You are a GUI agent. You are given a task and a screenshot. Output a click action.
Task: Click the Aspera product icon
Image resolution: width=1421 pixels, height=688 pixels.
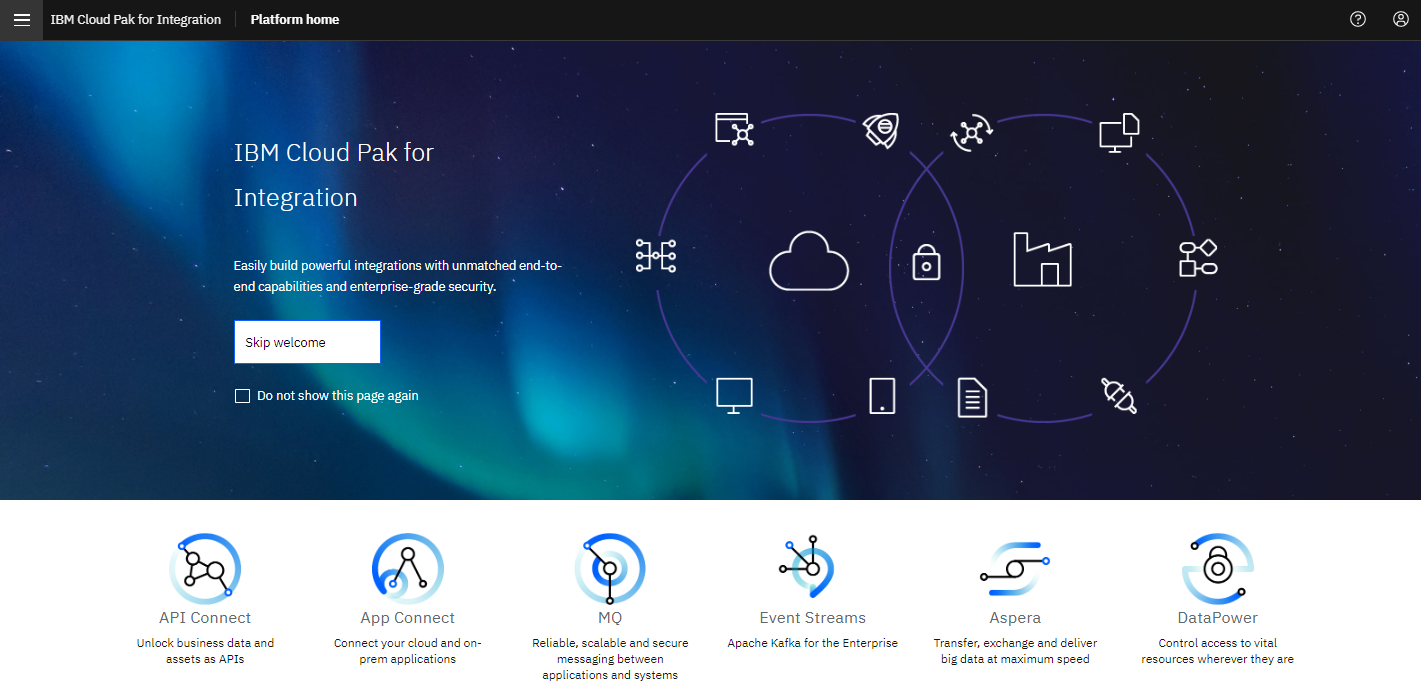[1015, 570]
